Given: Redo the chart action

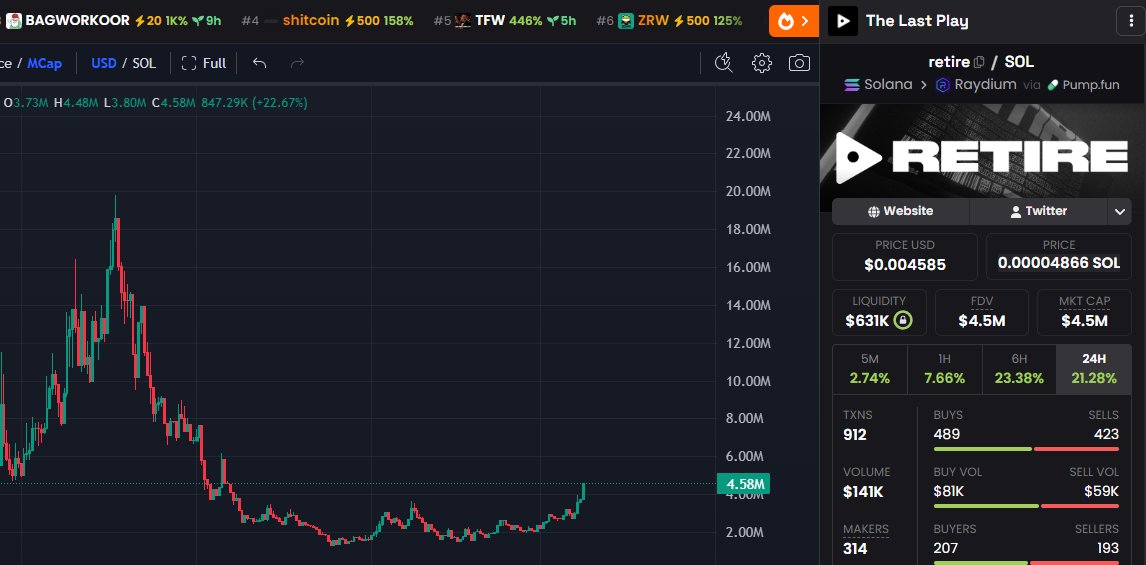Looking at the screenshot, I should (x=297, y=63).
